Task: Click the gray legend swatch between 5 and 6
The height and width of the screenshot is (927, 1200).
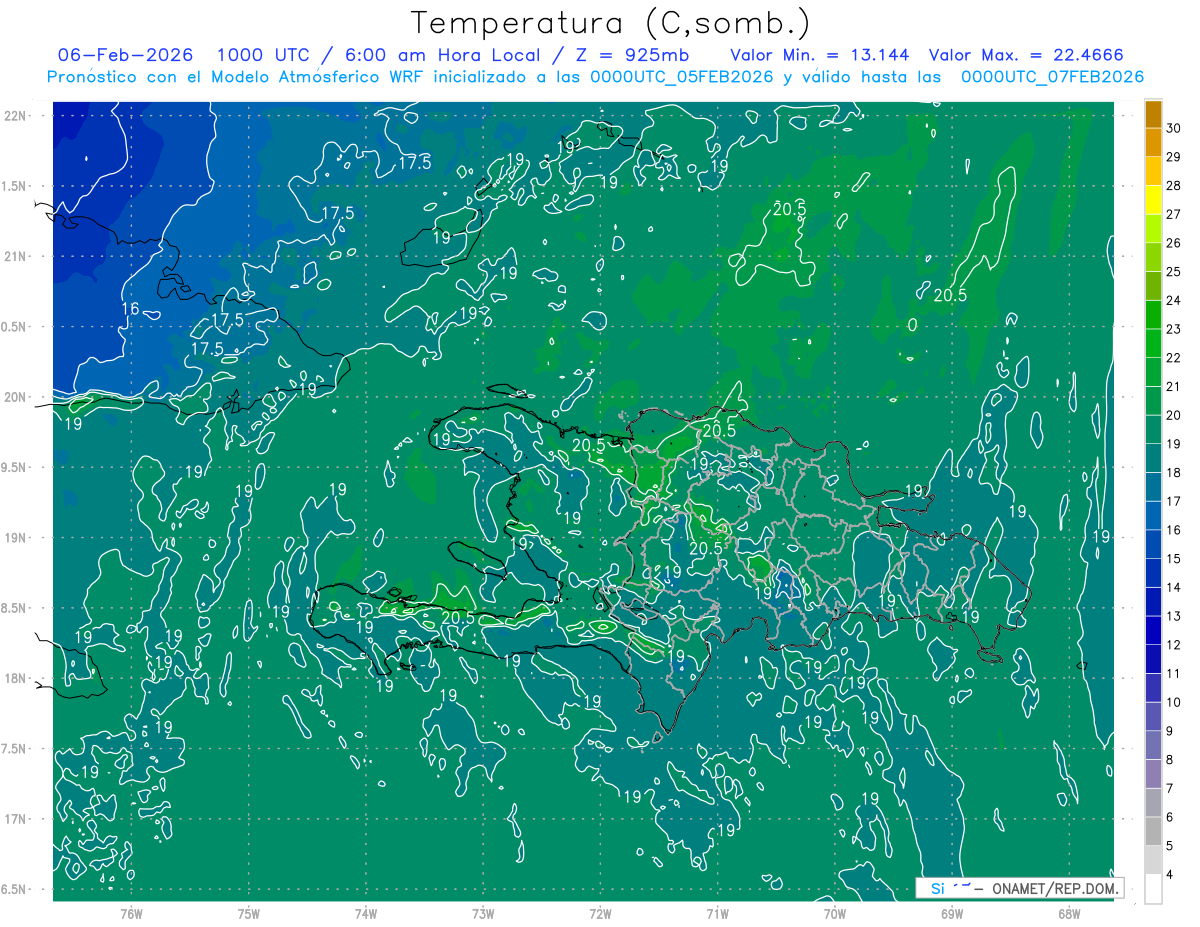Action: (x=1153, y=832)
